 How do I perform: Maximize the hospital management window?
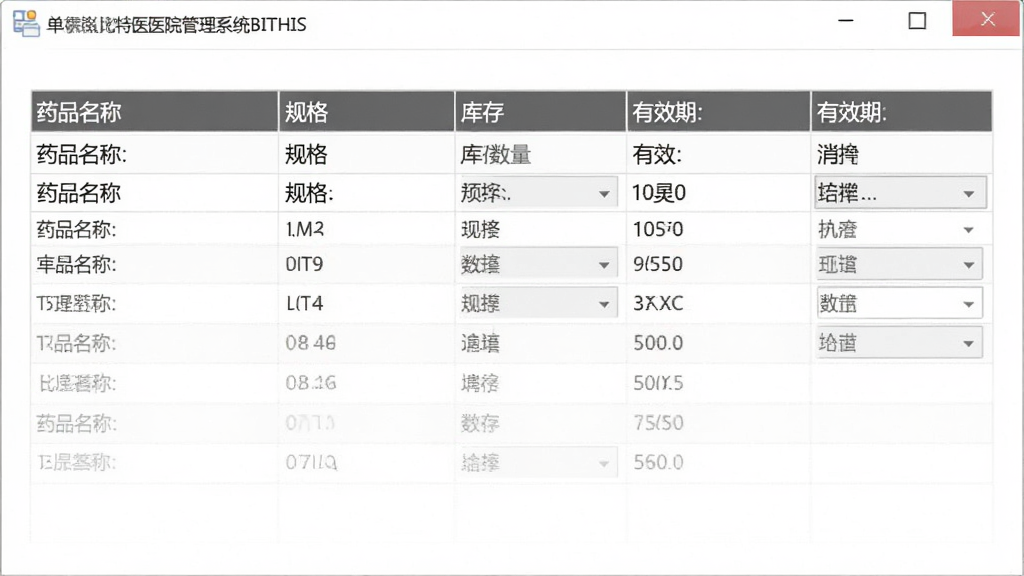coord(917,21)
